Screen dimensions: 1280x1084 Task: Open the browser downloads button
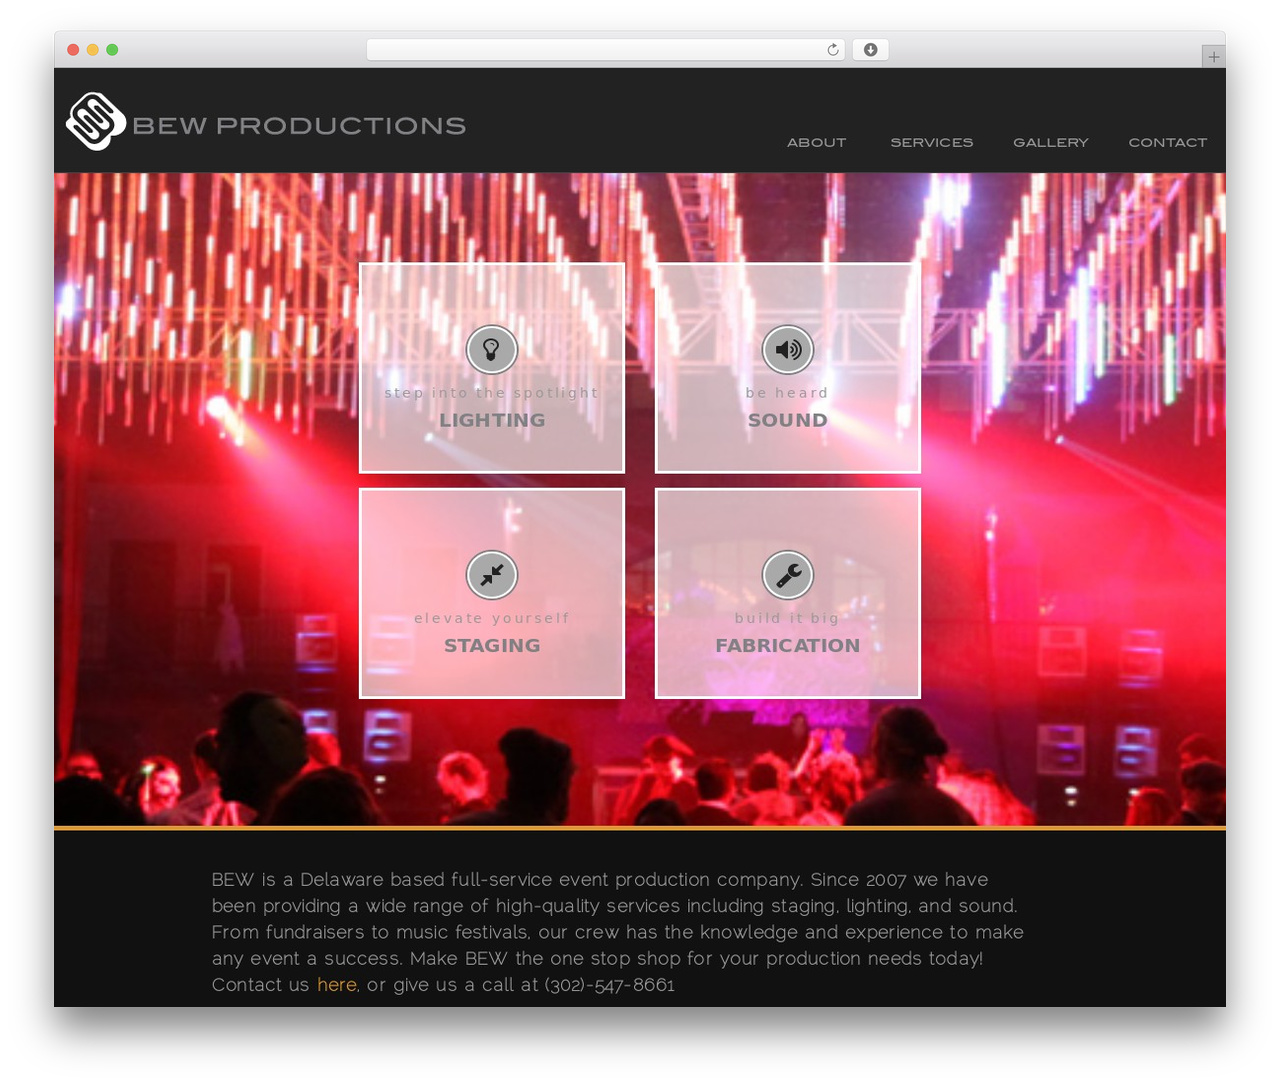(871, 50)
